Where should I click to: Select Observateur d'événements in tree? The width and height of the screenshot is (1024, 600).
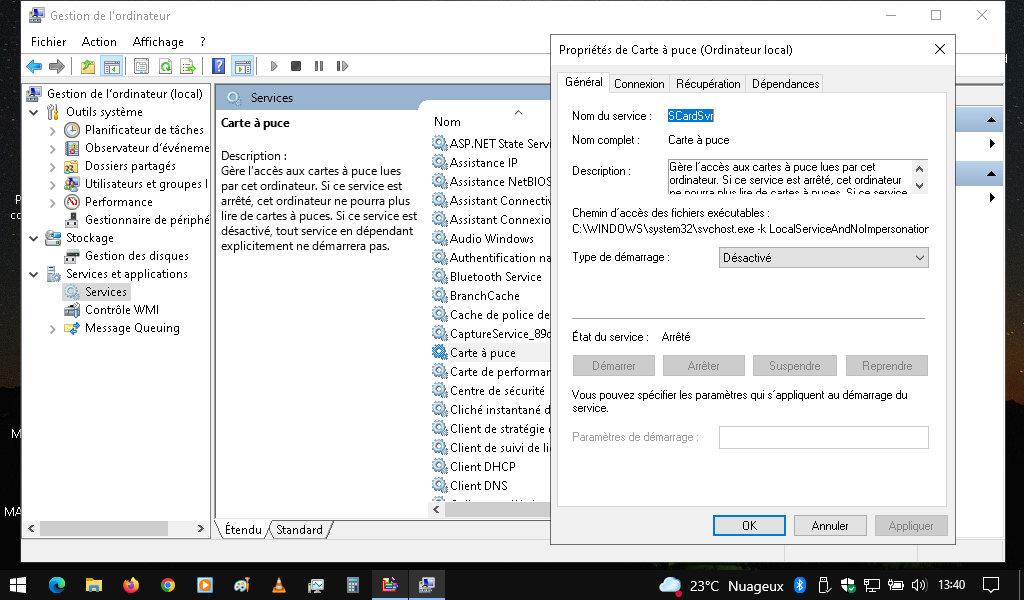pyautogui.click(x=147, y=148)
